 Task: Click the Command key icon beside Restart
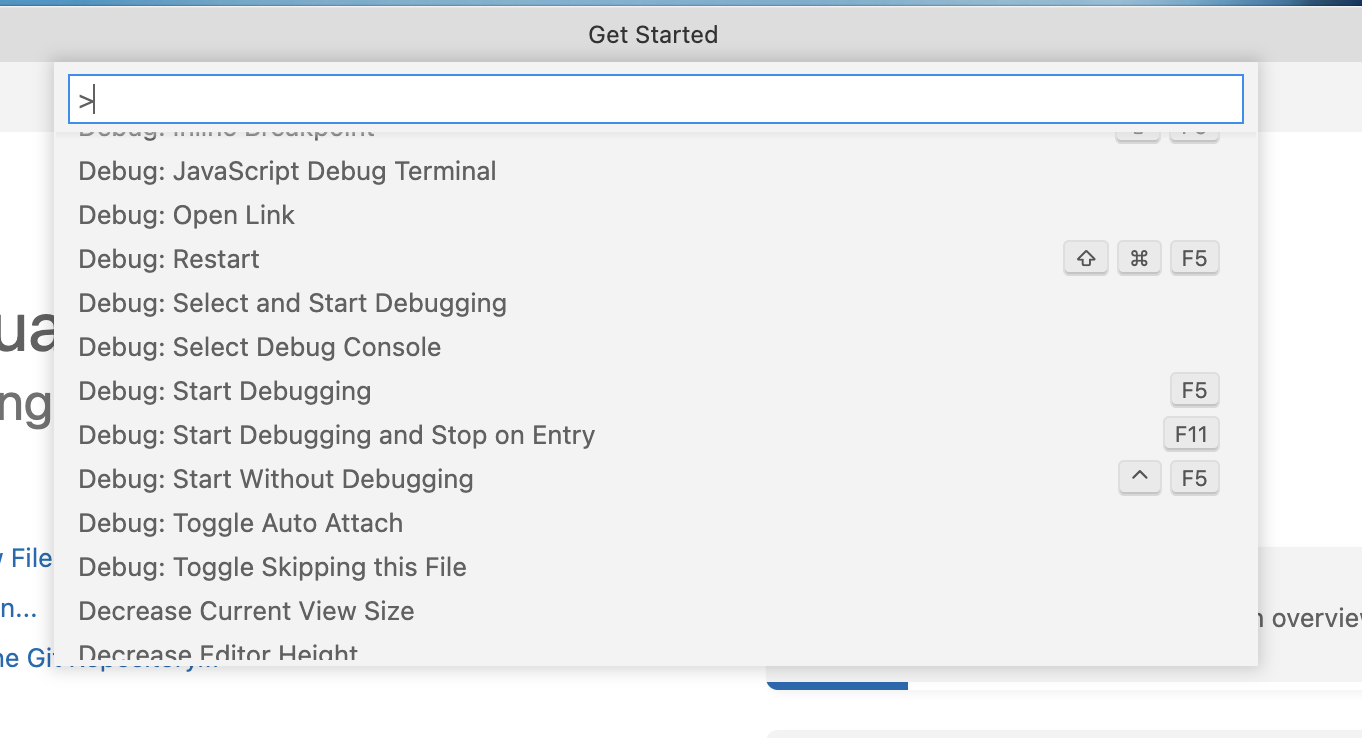pyautogui.click(x=1139, y=259)
